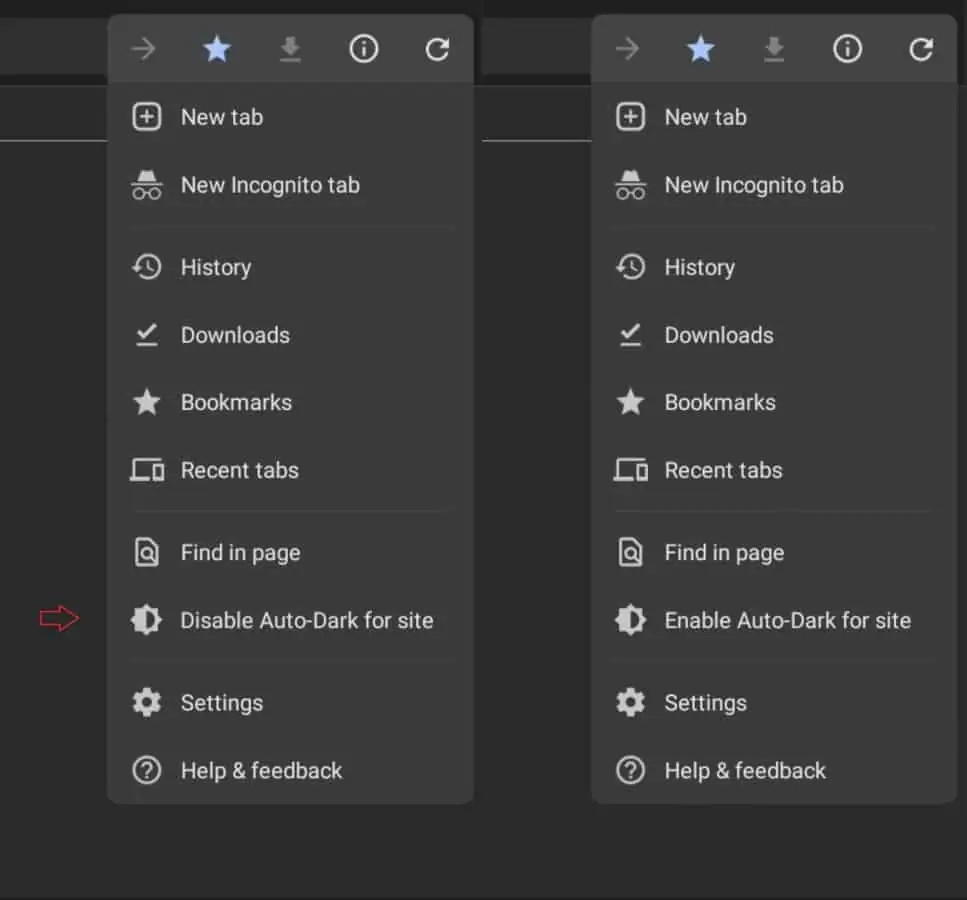The image size is (967, 900).
Task: Click the download page icon
Action: point(290,48)
